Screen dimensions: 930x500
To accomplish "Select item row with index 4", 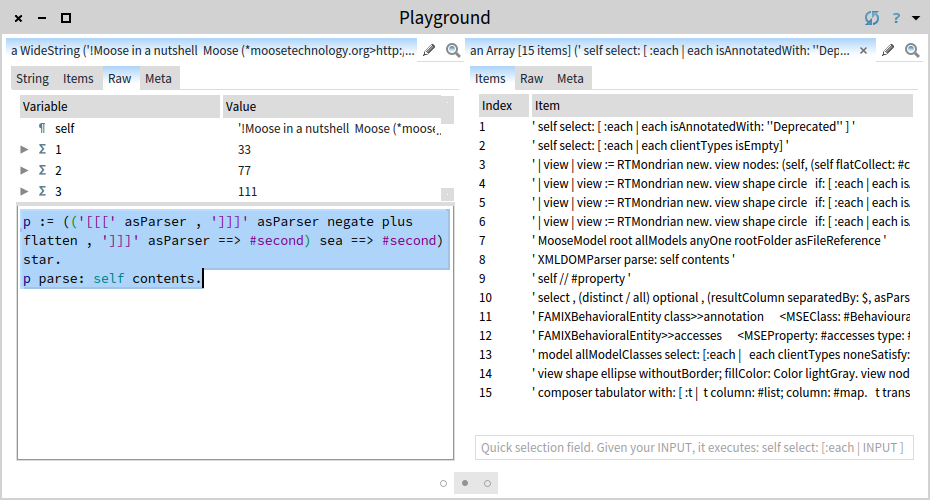I will coord(695,183).
